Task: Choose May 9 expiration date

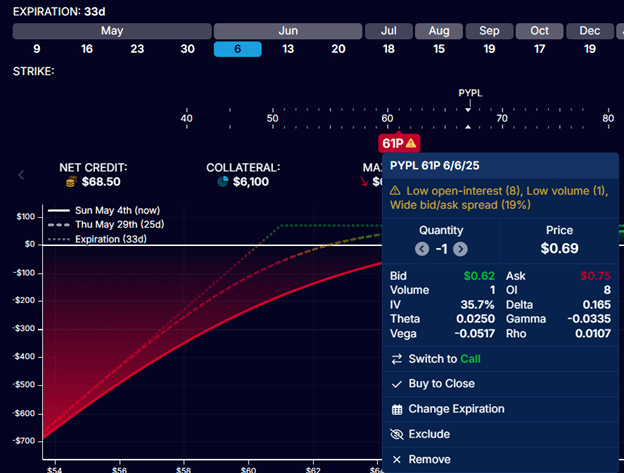Action: pyautogui.click(x=37, y=49)
